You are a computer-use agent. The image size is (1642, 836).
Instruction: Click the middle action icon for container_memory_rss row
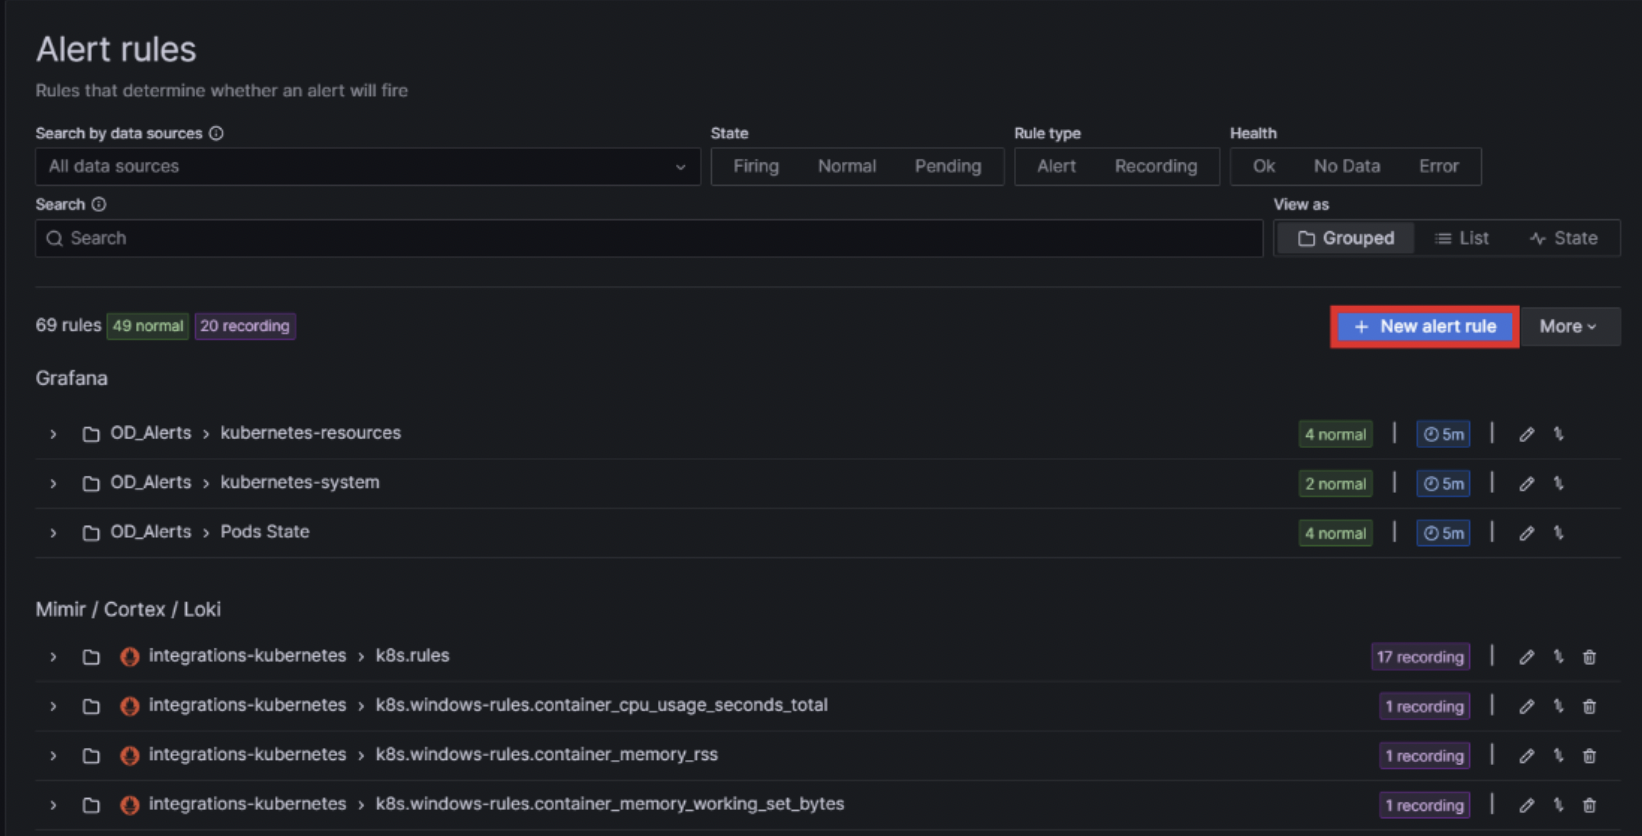coord(1558,756)
